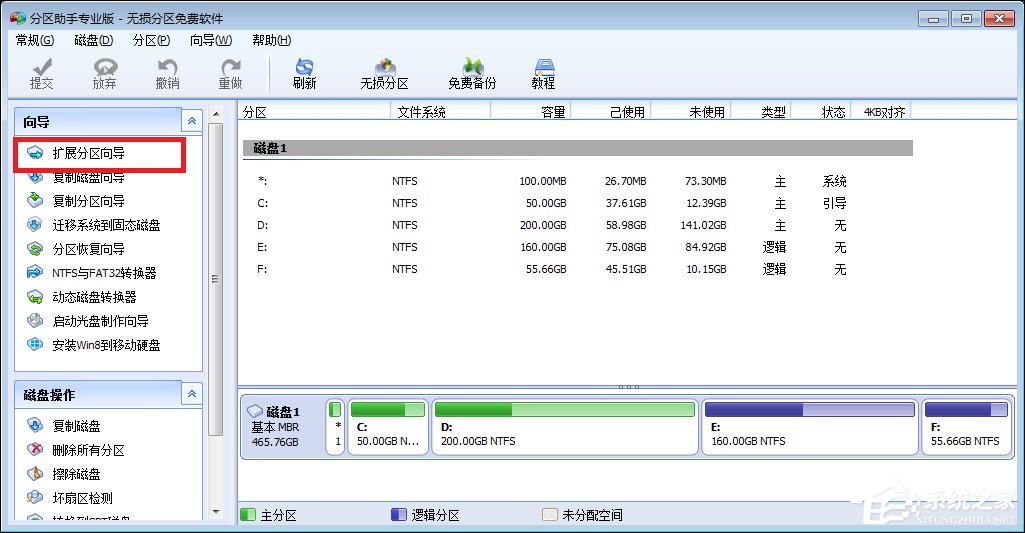The width and height of the screenshot is (1025, 533).
Task: Open the 常规(G) menu
Action: (35, 41)
